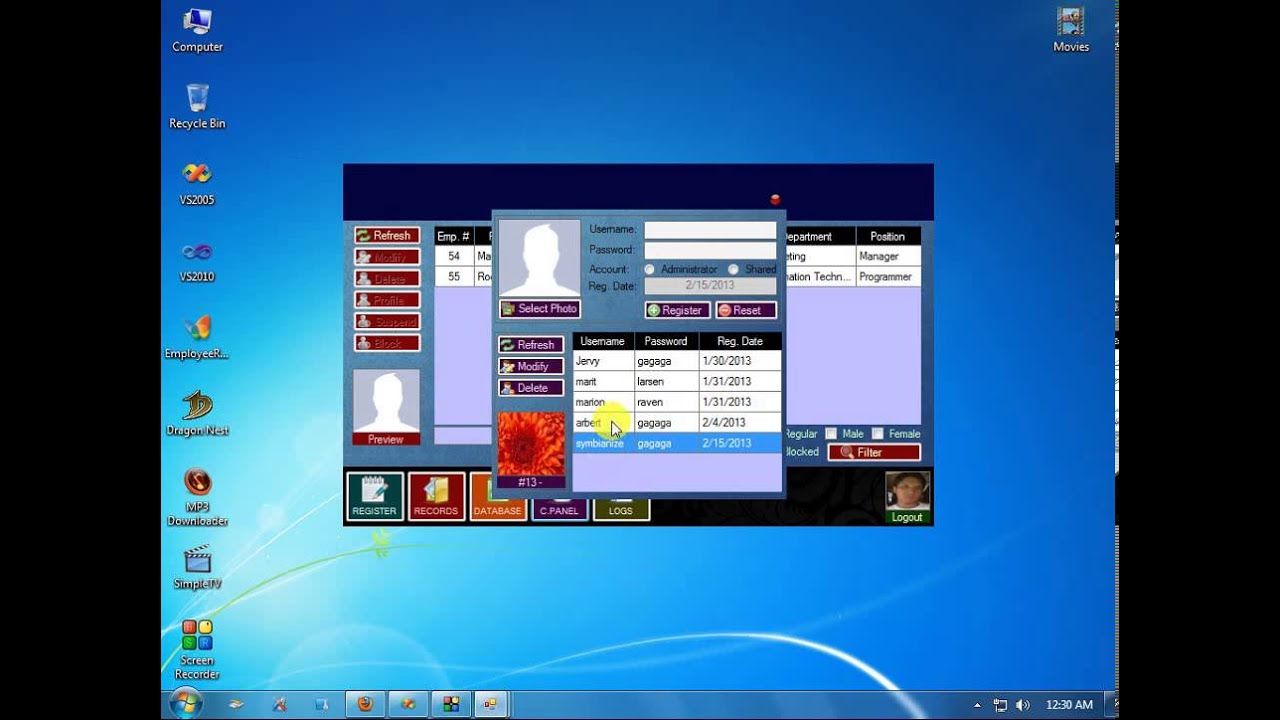1280x720 pixels.
Task: Click the password cell 'raven'
Action: click(x=666, y=402)
